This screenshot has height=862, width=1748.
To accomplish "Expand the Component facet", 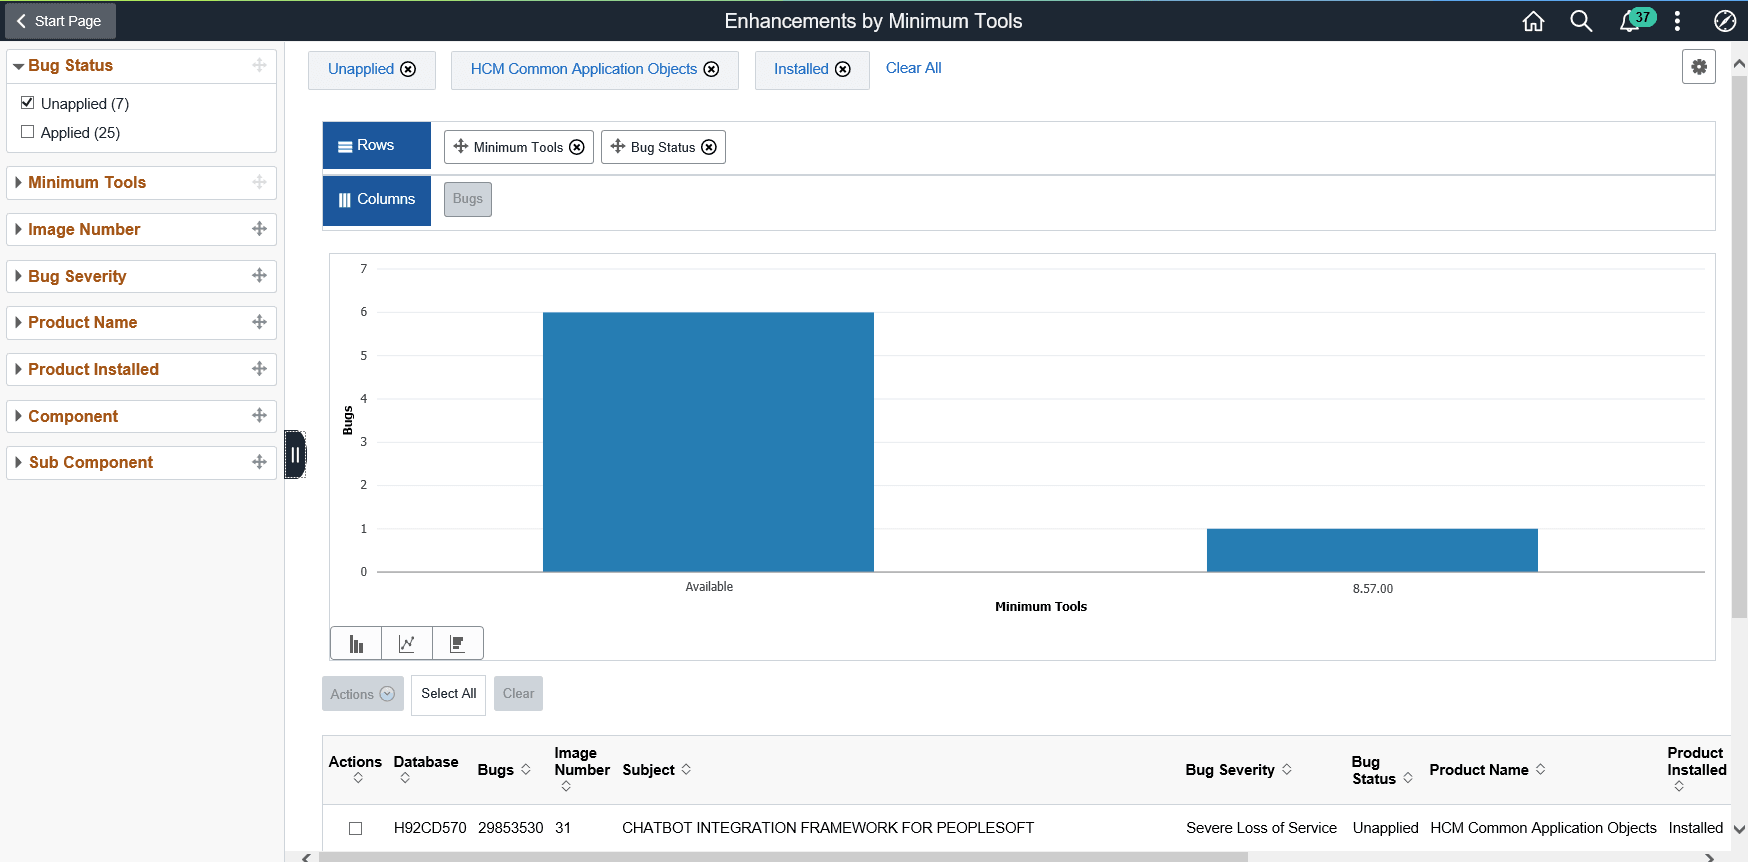I will [x=18, y=416].
